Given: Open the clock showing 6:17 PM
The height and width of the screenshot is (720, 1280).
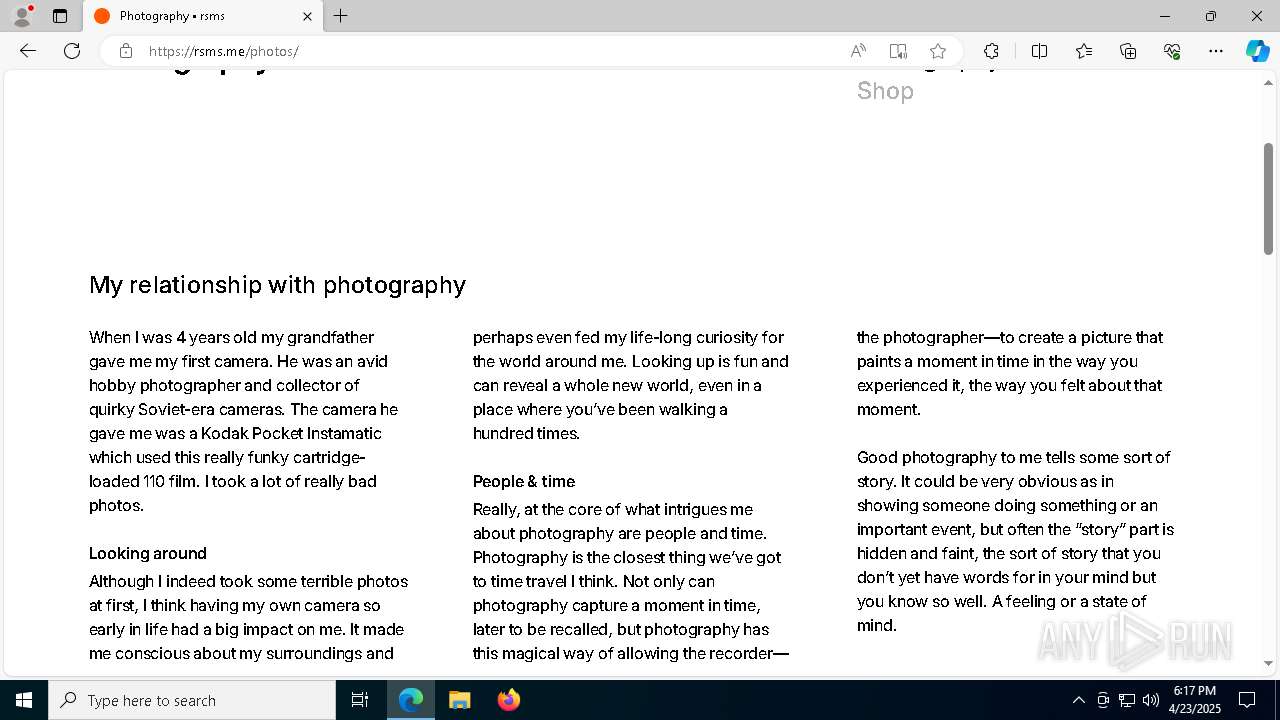Looking at the screenshot, I should coord(1195,700).
